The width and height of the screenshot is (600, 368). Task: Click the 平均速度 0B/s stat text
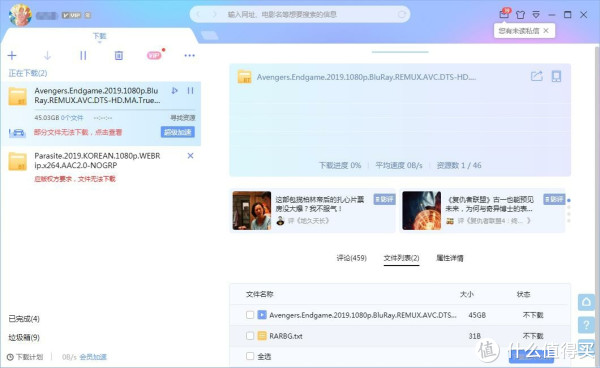399,165
